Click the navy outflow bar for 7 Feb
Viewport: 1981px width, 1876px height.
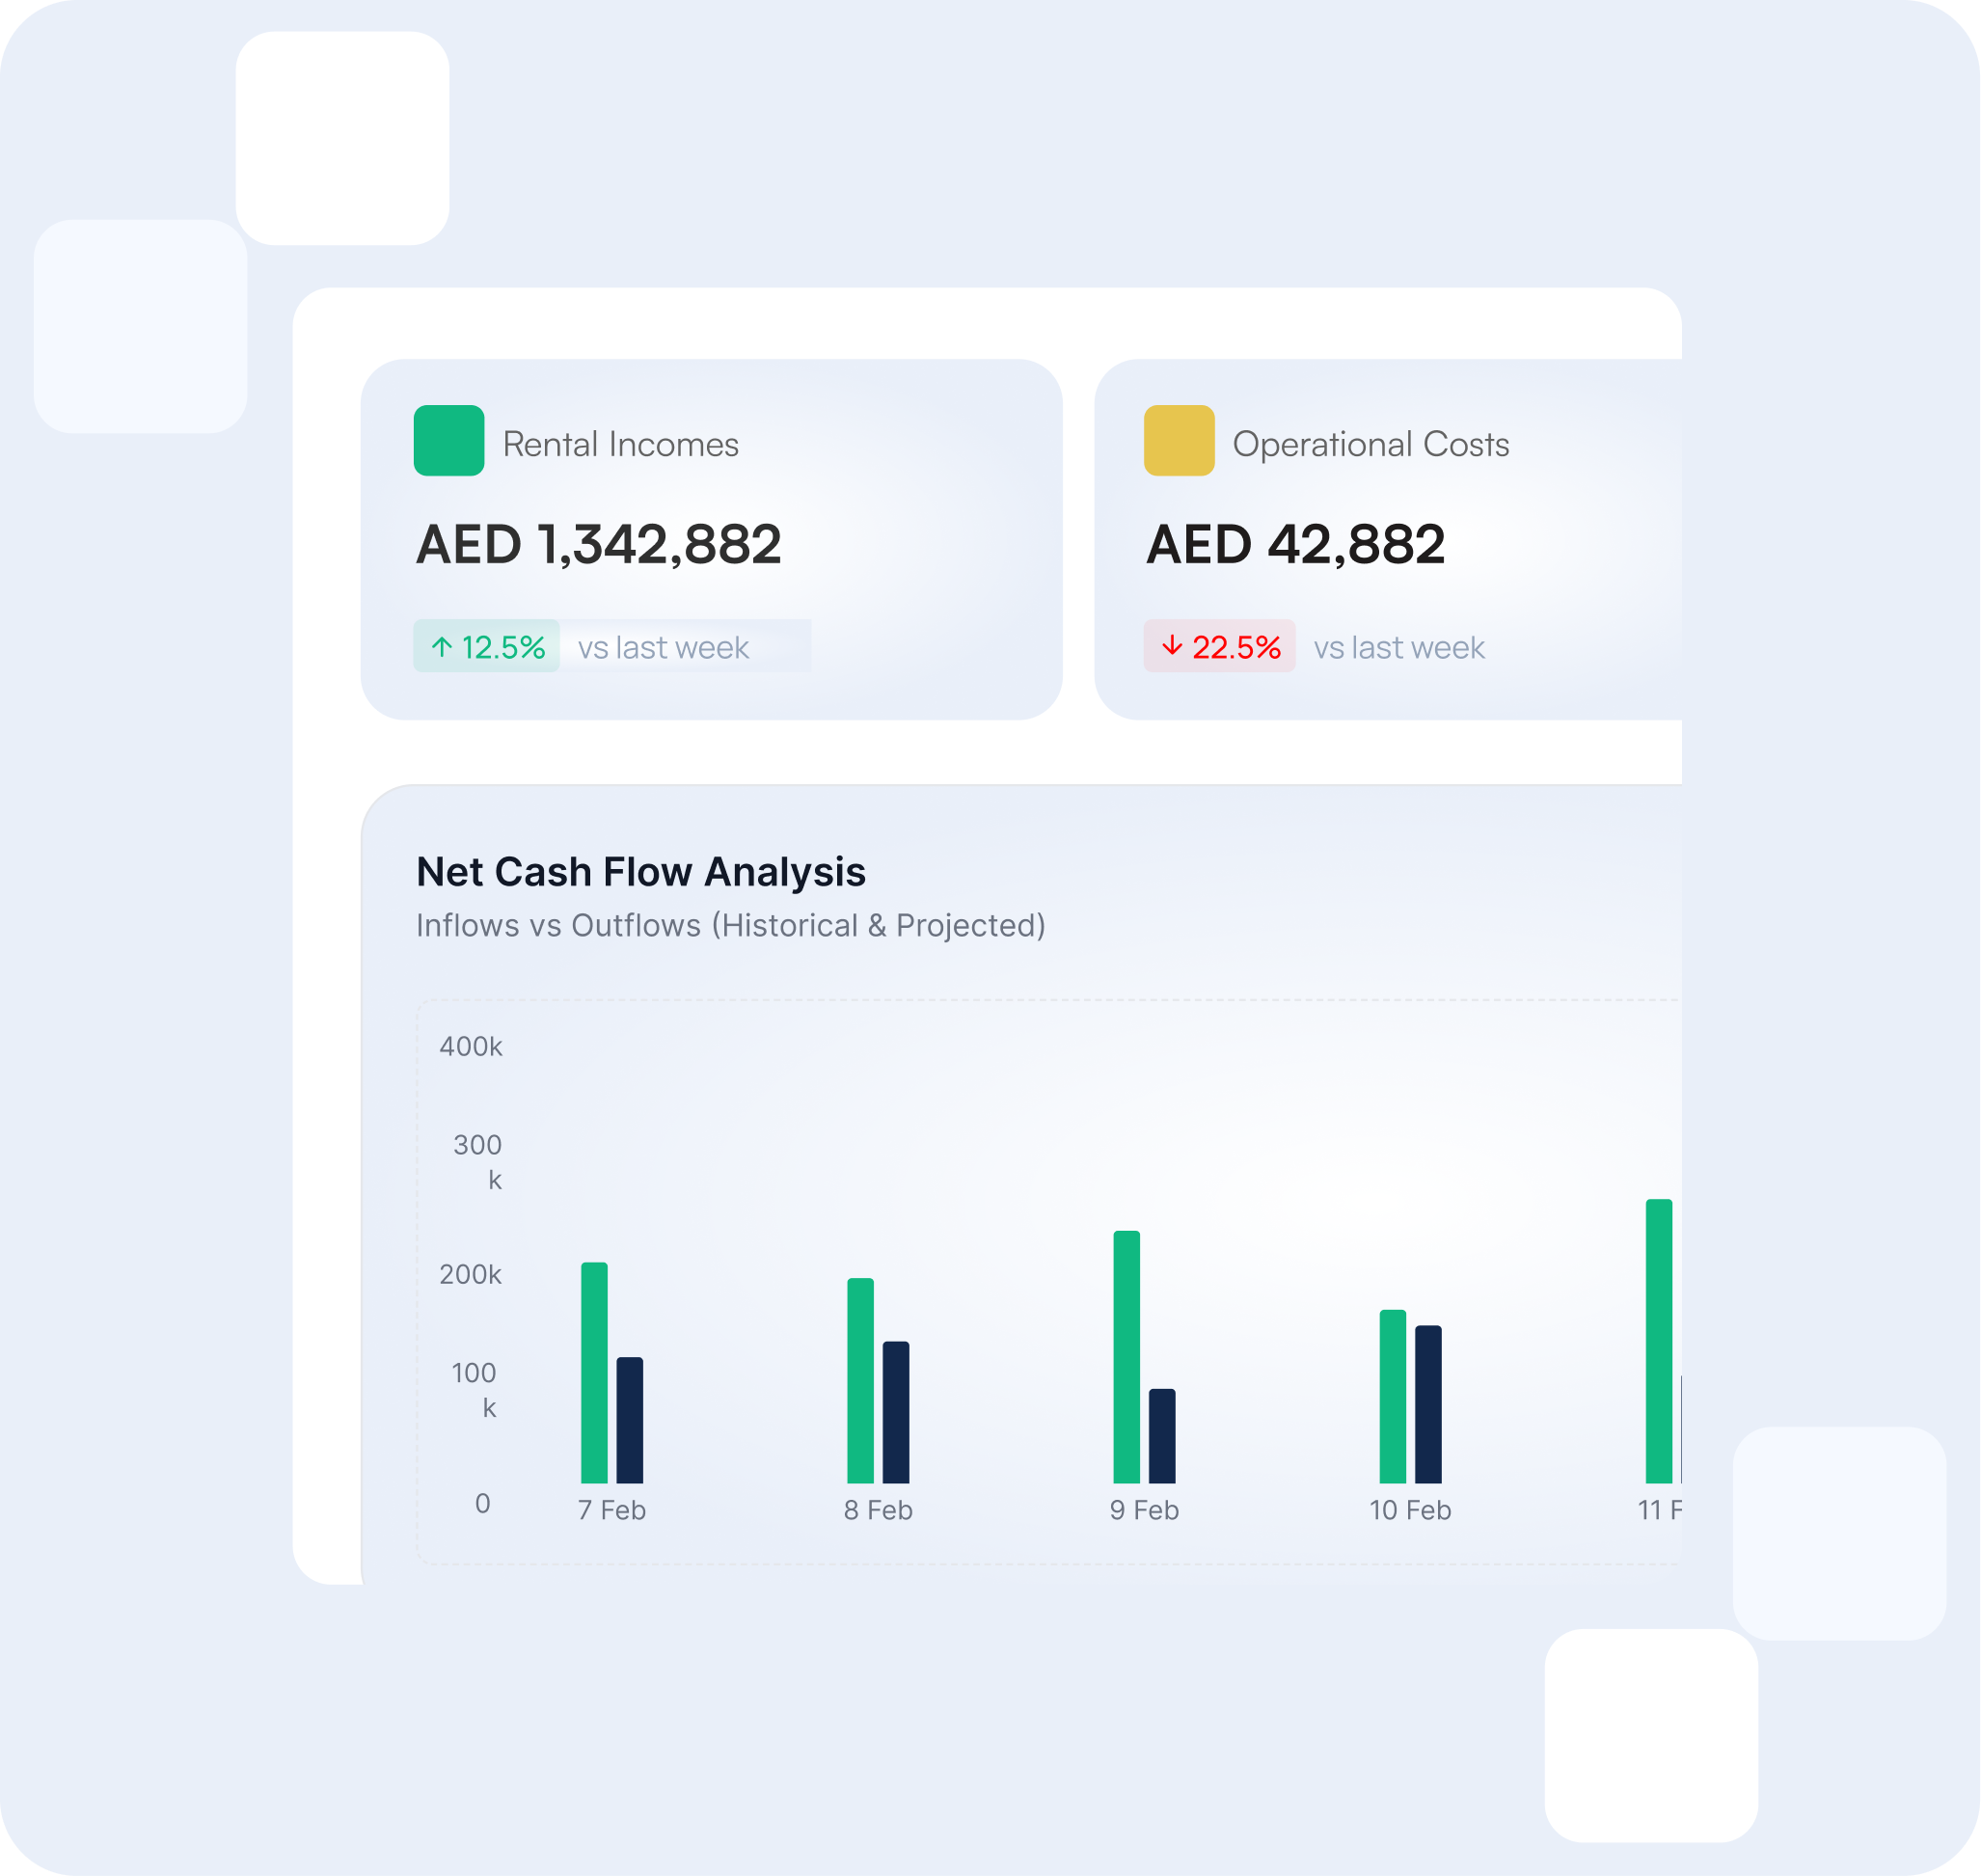coord(630,1420)
